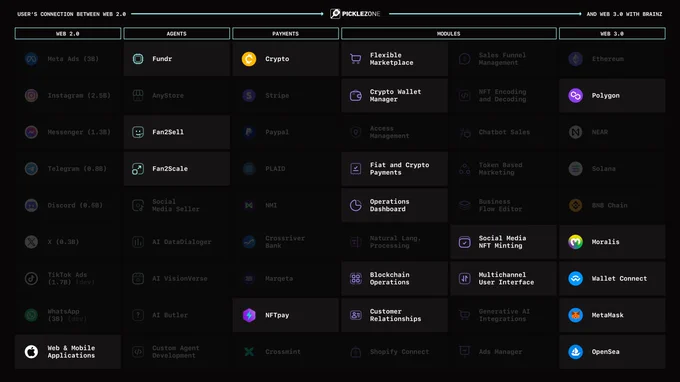Click the 'AI Butler' text
This screenshot has height=382, width=680.
(170, 315)
